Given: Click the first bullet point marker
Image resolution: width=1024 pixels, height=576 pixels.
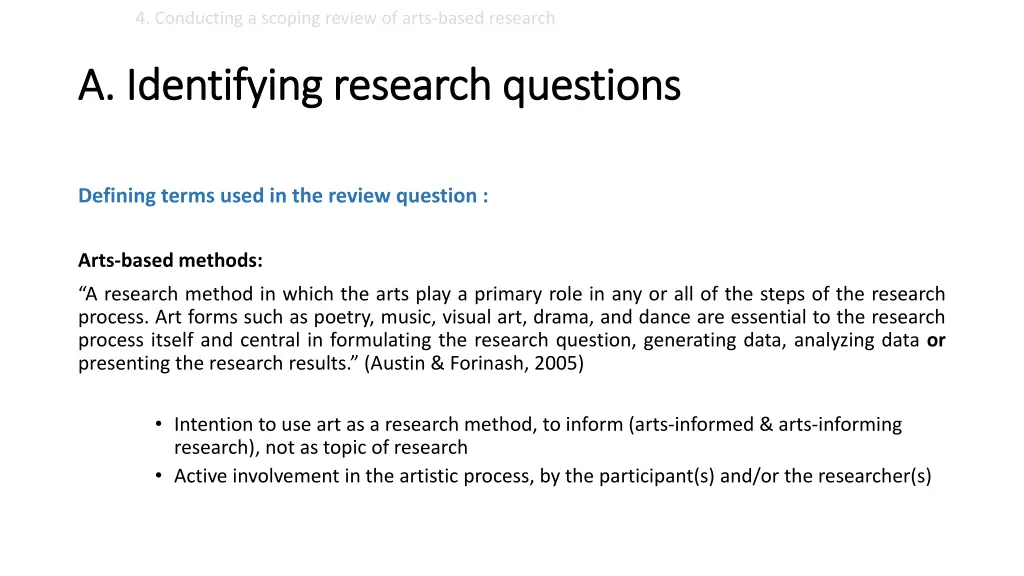Looking at the screenshot, I should point(159,424).
